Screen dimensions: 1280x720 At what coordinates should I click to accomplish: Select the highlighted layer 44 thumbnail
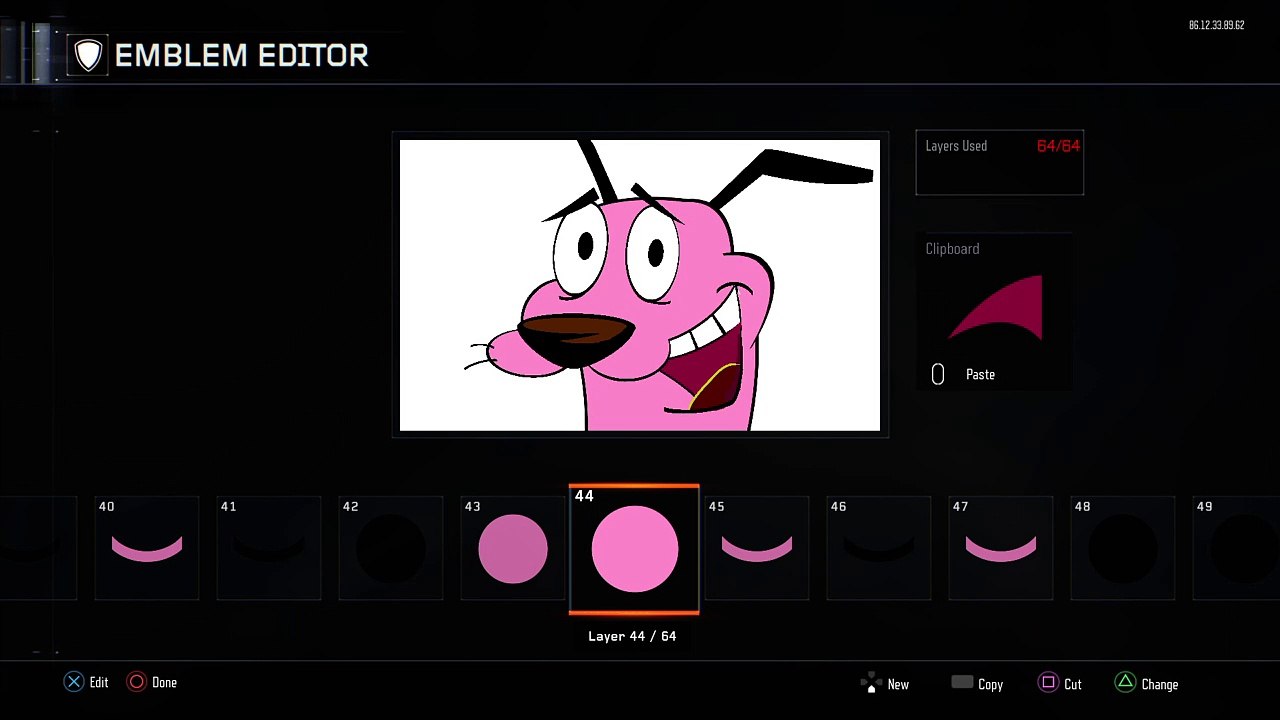coord(634,549)
